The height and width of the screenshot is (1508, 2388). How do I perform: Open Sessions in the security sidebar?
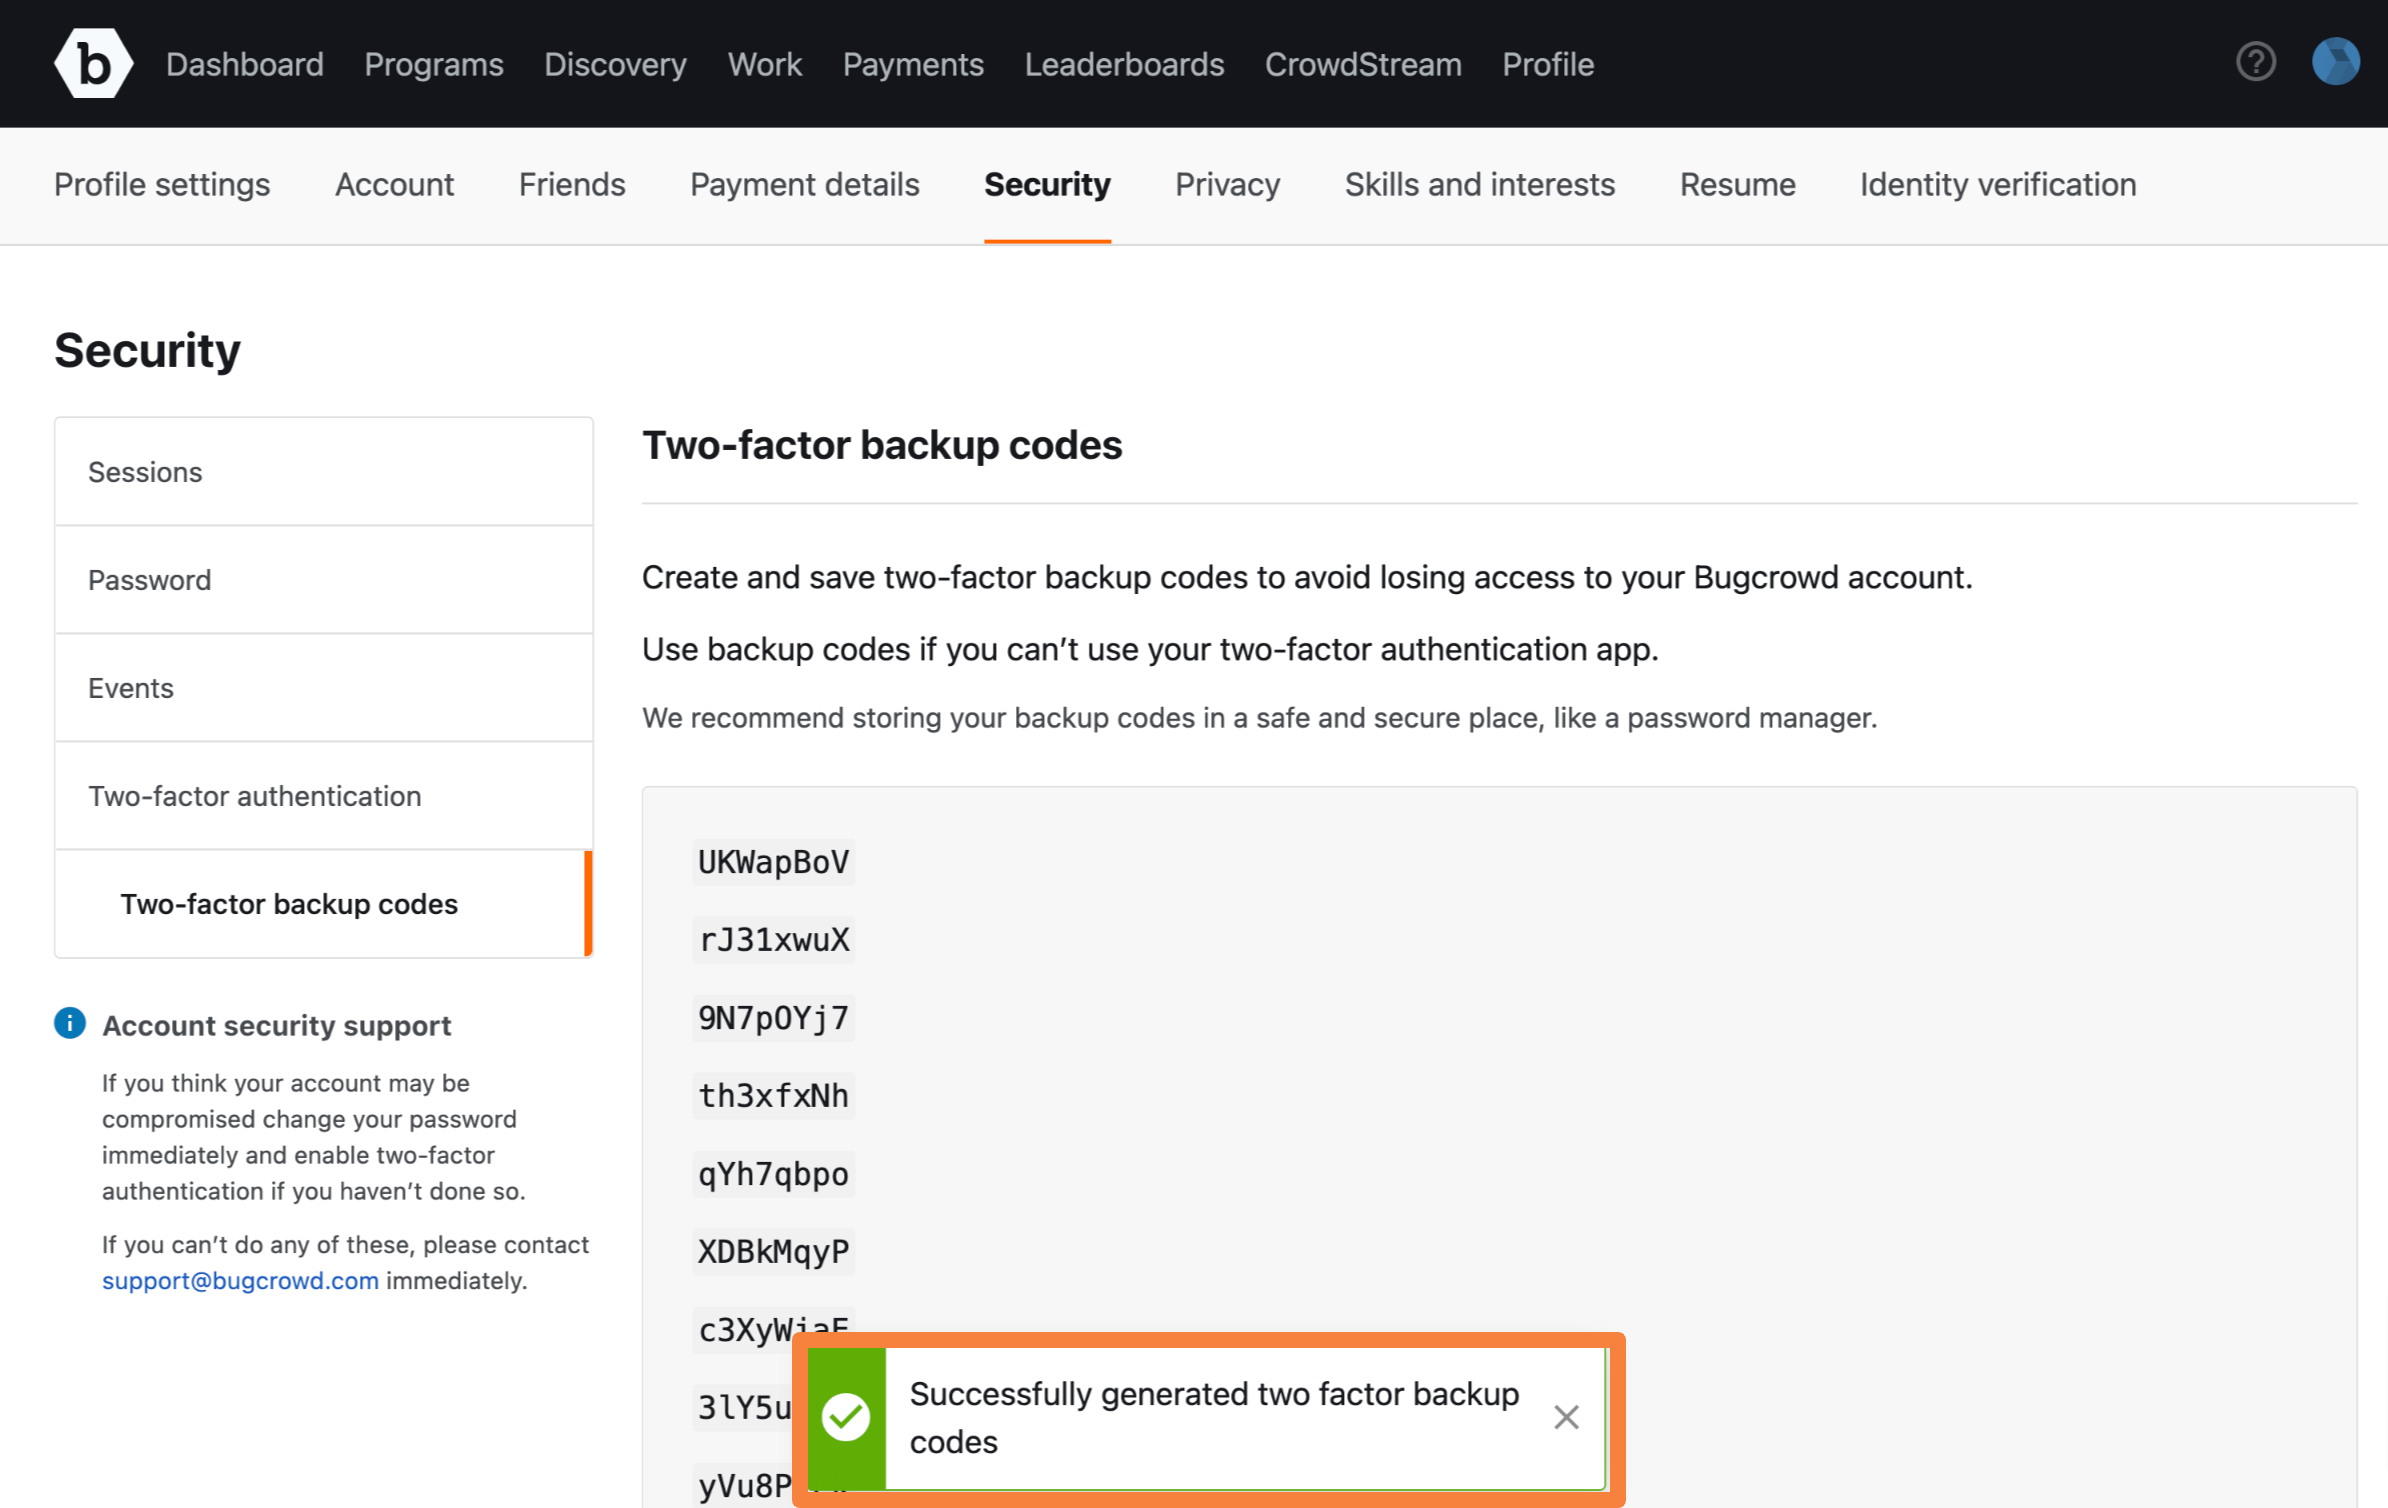(324, 472)
